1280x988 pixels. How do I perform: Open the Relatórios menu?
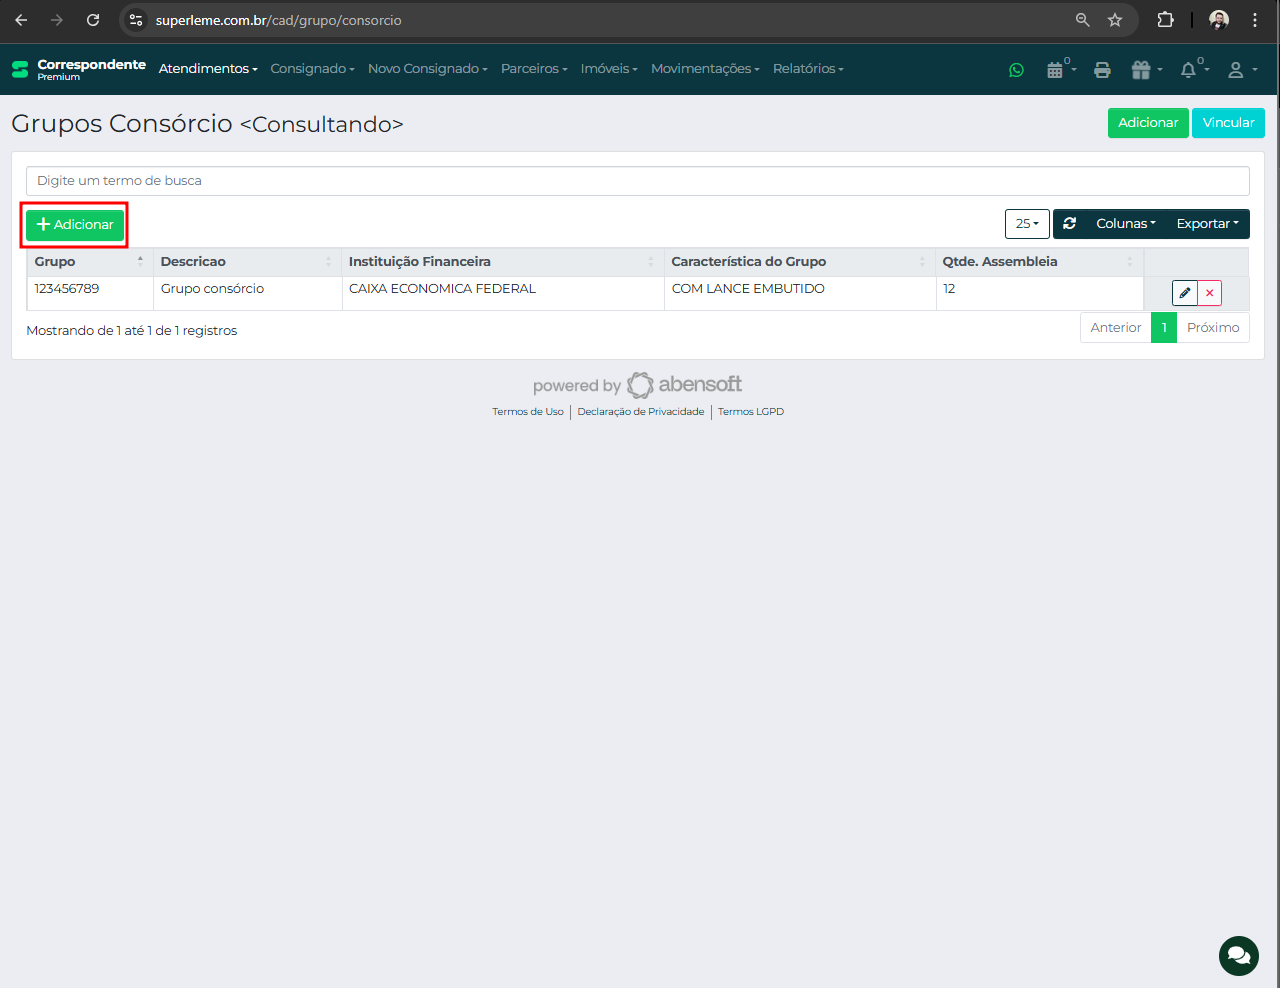point(808,69)
